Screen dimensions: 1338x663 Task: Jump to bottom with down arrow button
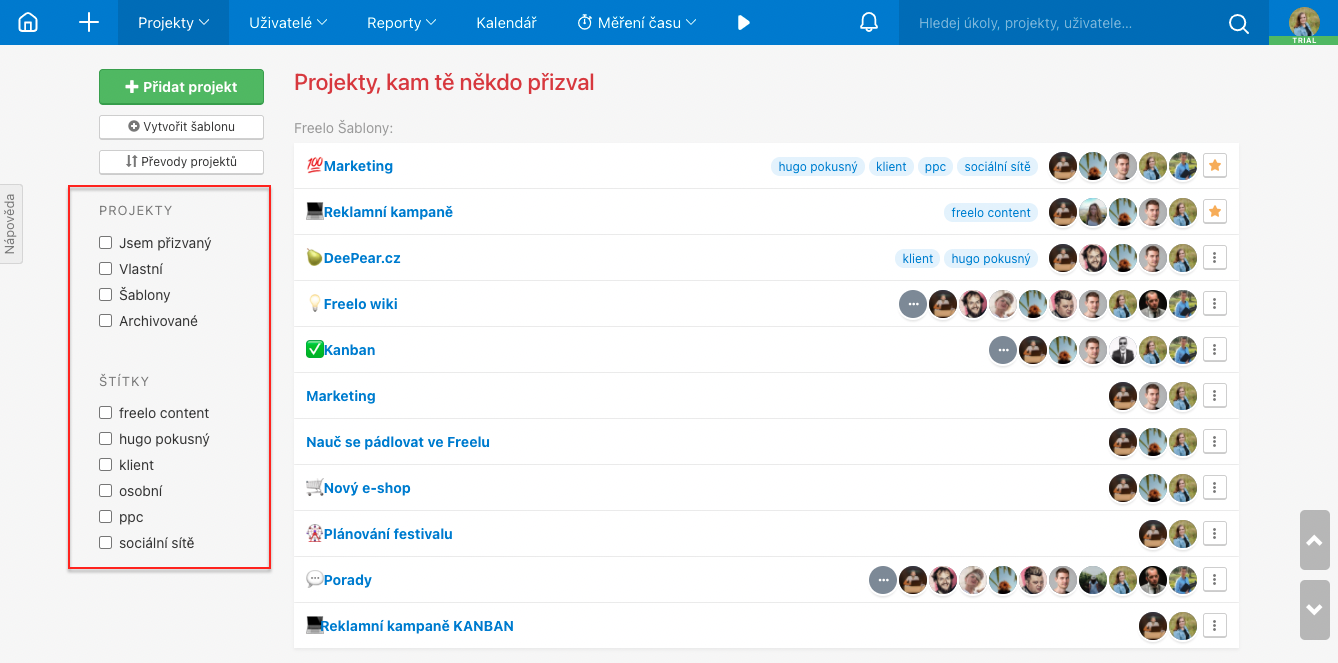click(1315, 610)
